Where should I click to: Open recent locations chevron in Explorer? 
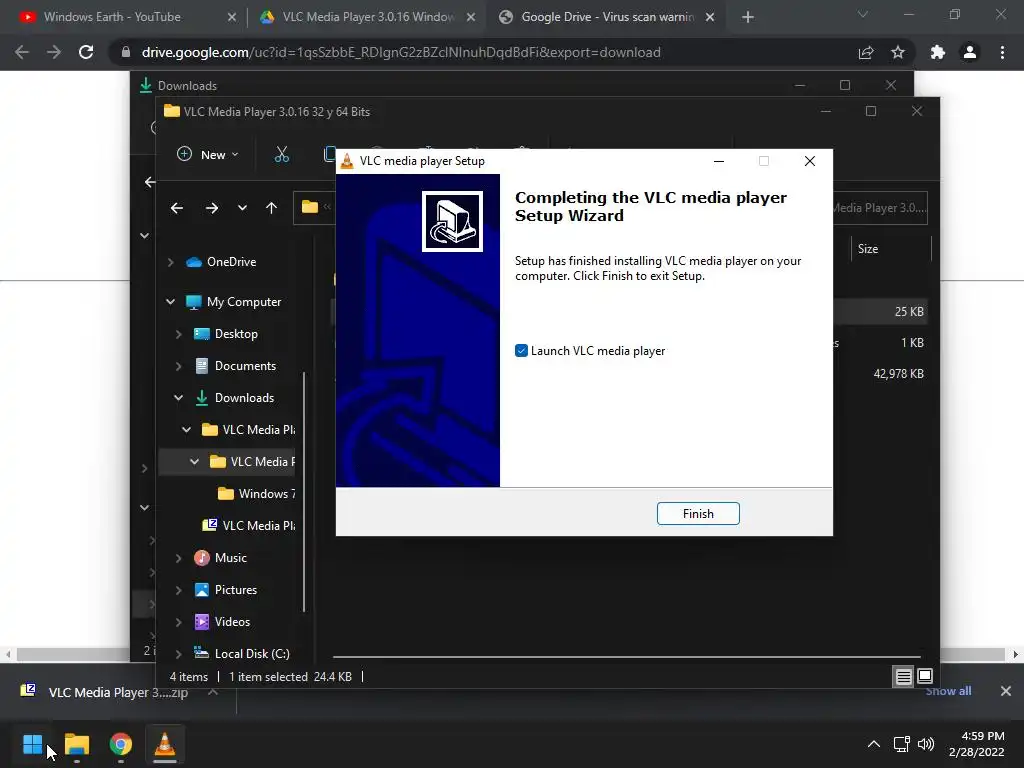pos(242,208)
